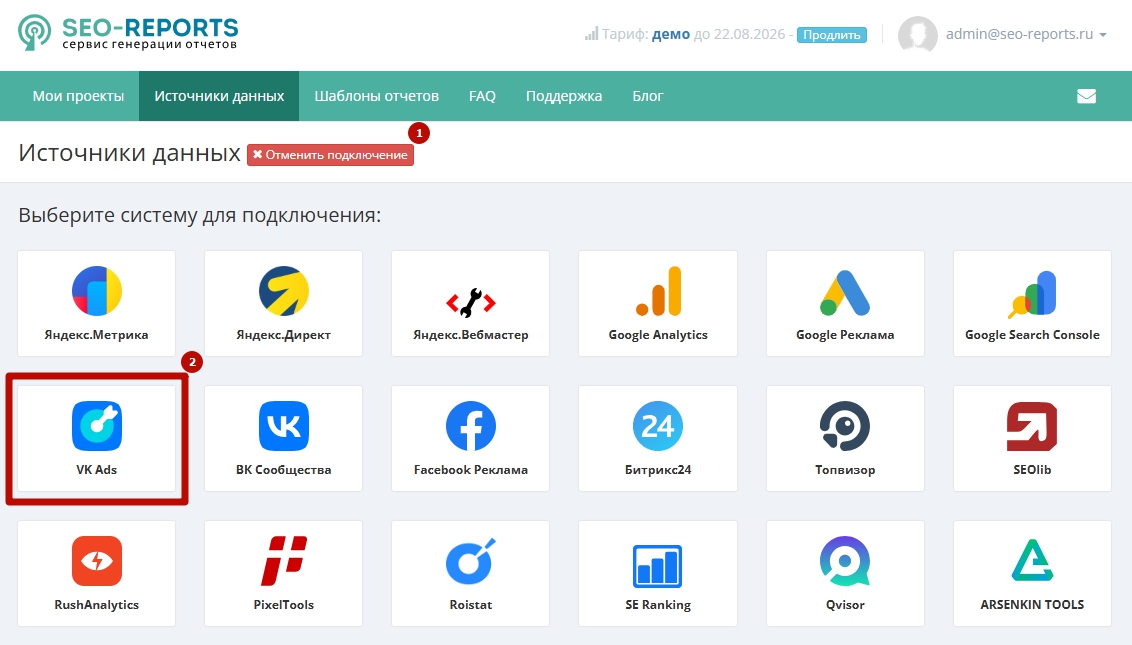This screenshot has width=1132, height=645.
Task: Click the Яндекс.Метрика label text
Action: (97, 334)
